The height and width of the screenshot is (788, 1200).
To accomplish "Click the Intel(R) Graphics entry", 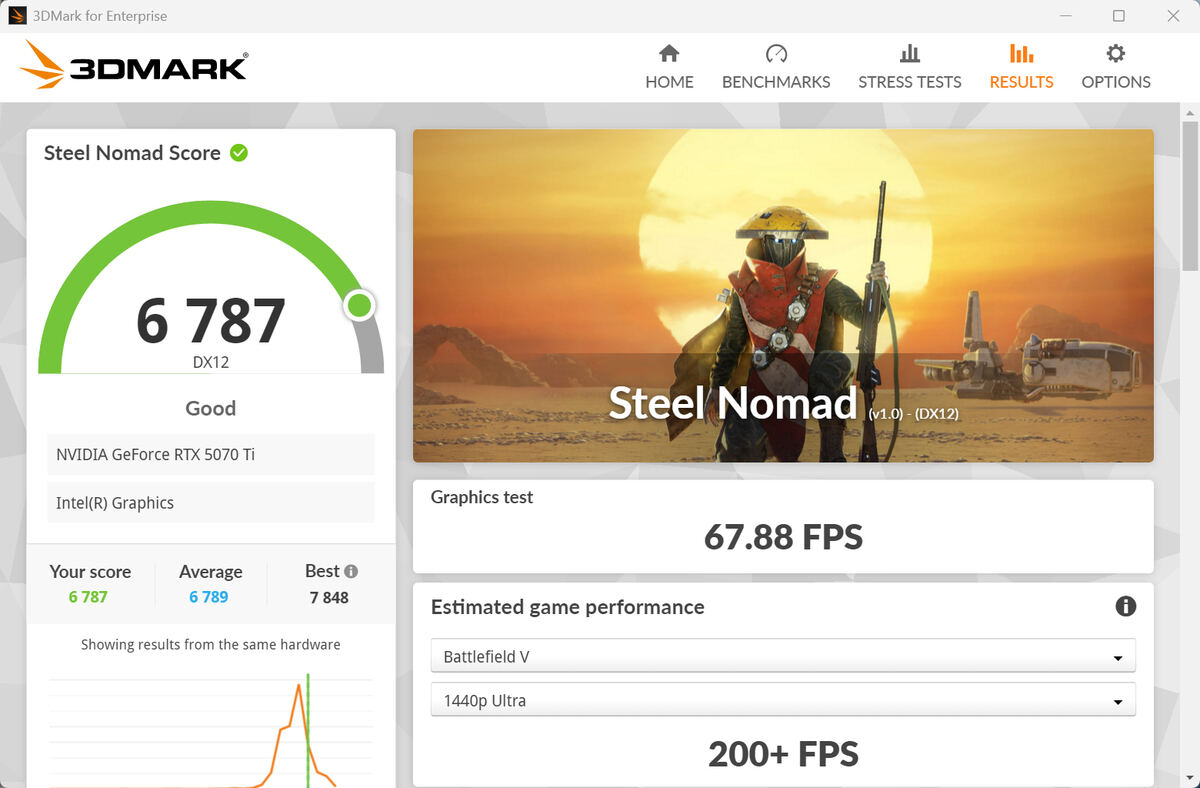I will [210, 503].
